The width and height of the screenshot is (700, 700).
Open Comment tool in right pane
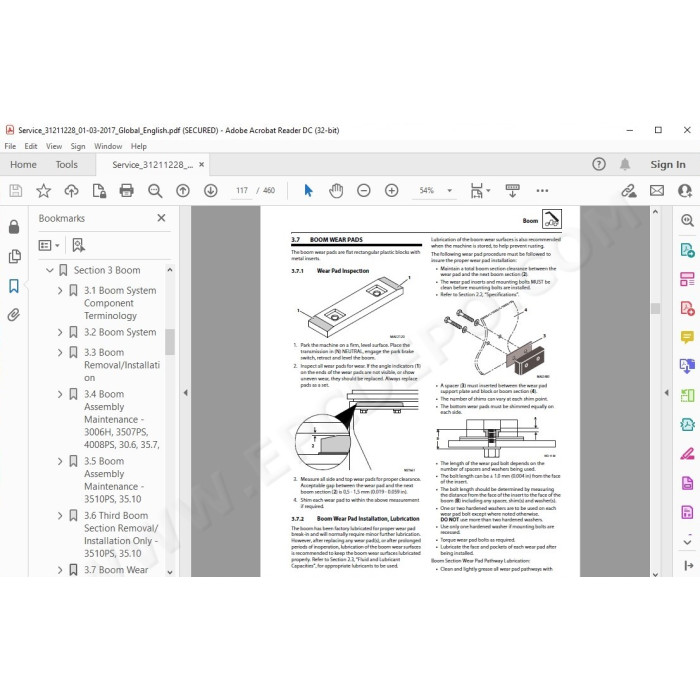(x=687, y=337)
